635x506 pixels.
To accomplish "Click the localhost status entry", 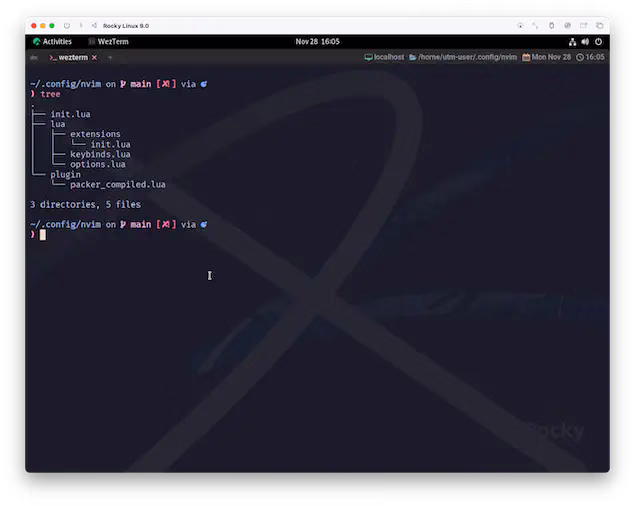I will click(384, 57).
